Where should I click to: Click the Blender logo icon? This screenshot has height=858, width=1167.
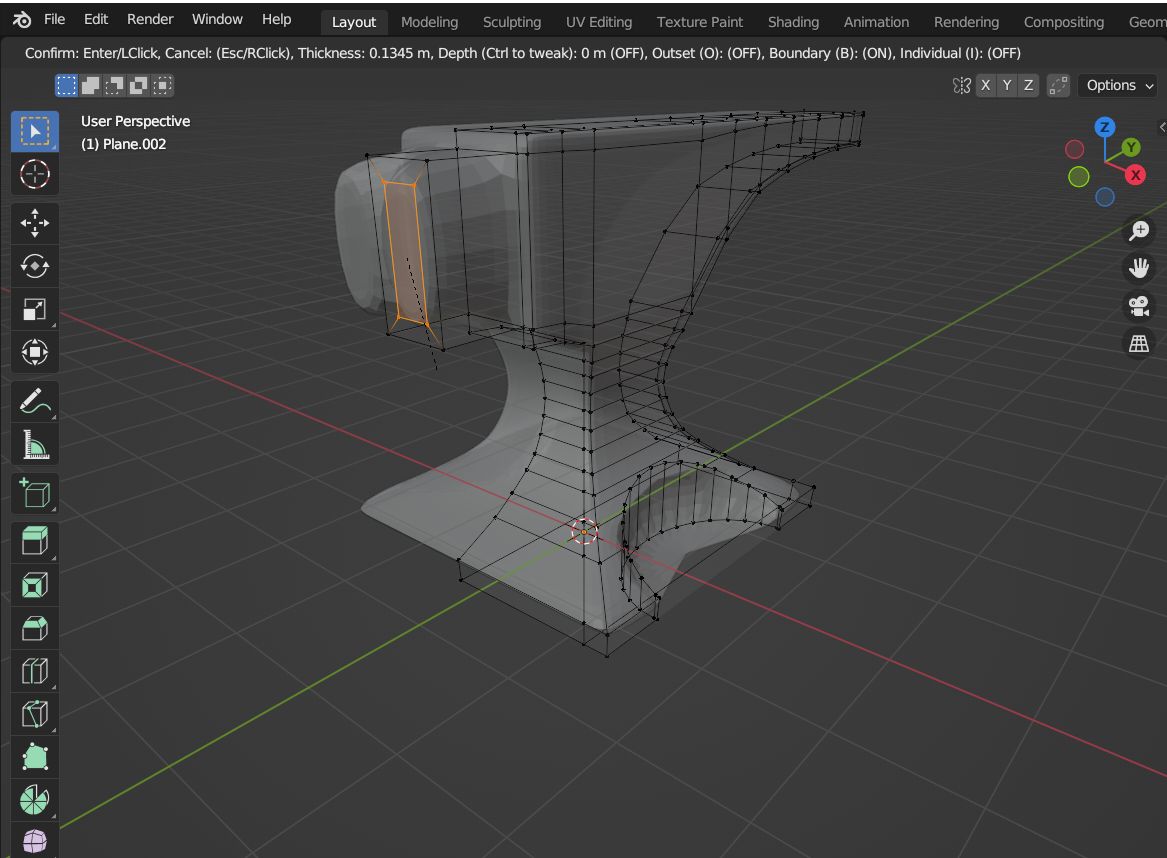22,20
